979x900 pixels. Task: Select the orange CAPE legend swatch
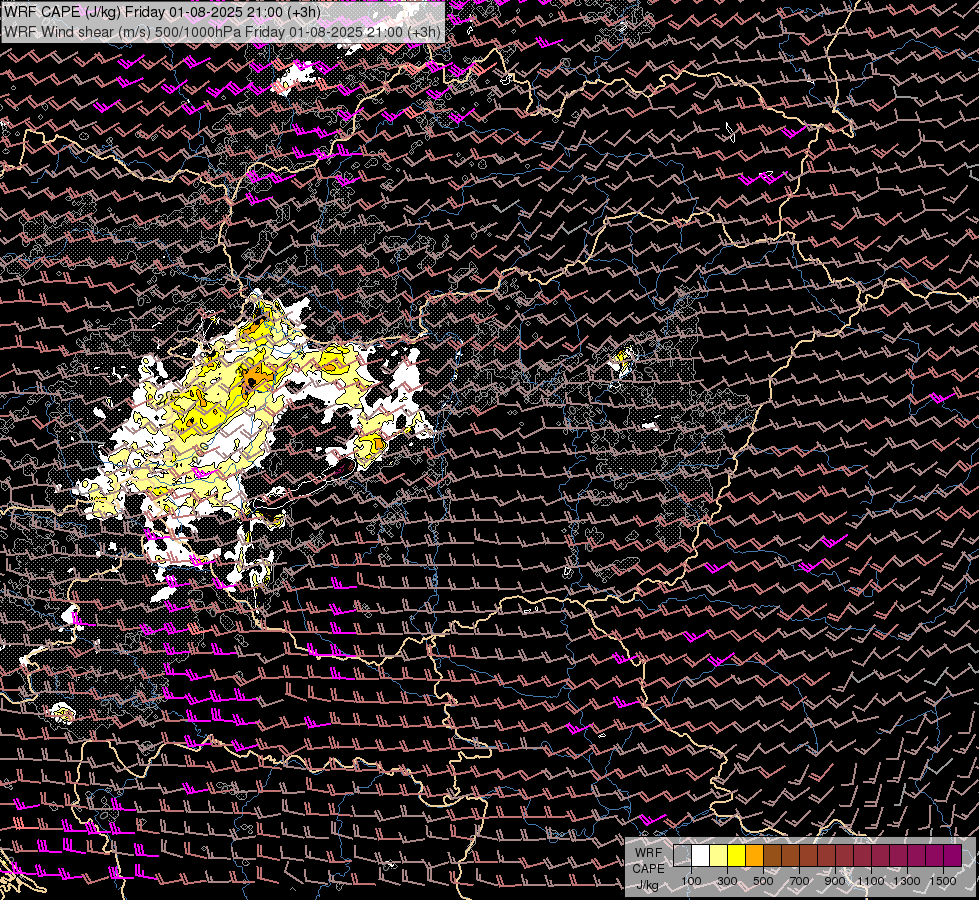[754, 856]
